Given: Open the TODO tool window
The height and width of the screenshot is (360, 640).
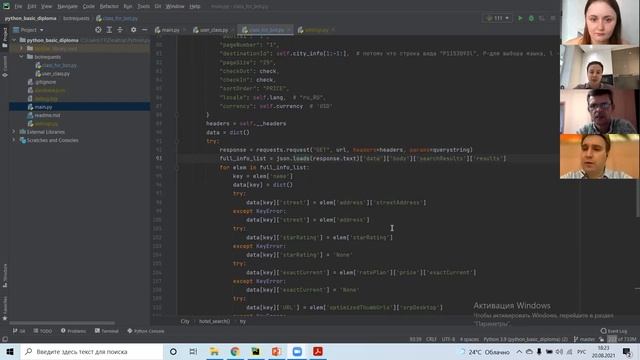Looking at the screenshot, I should coord(43,331).
